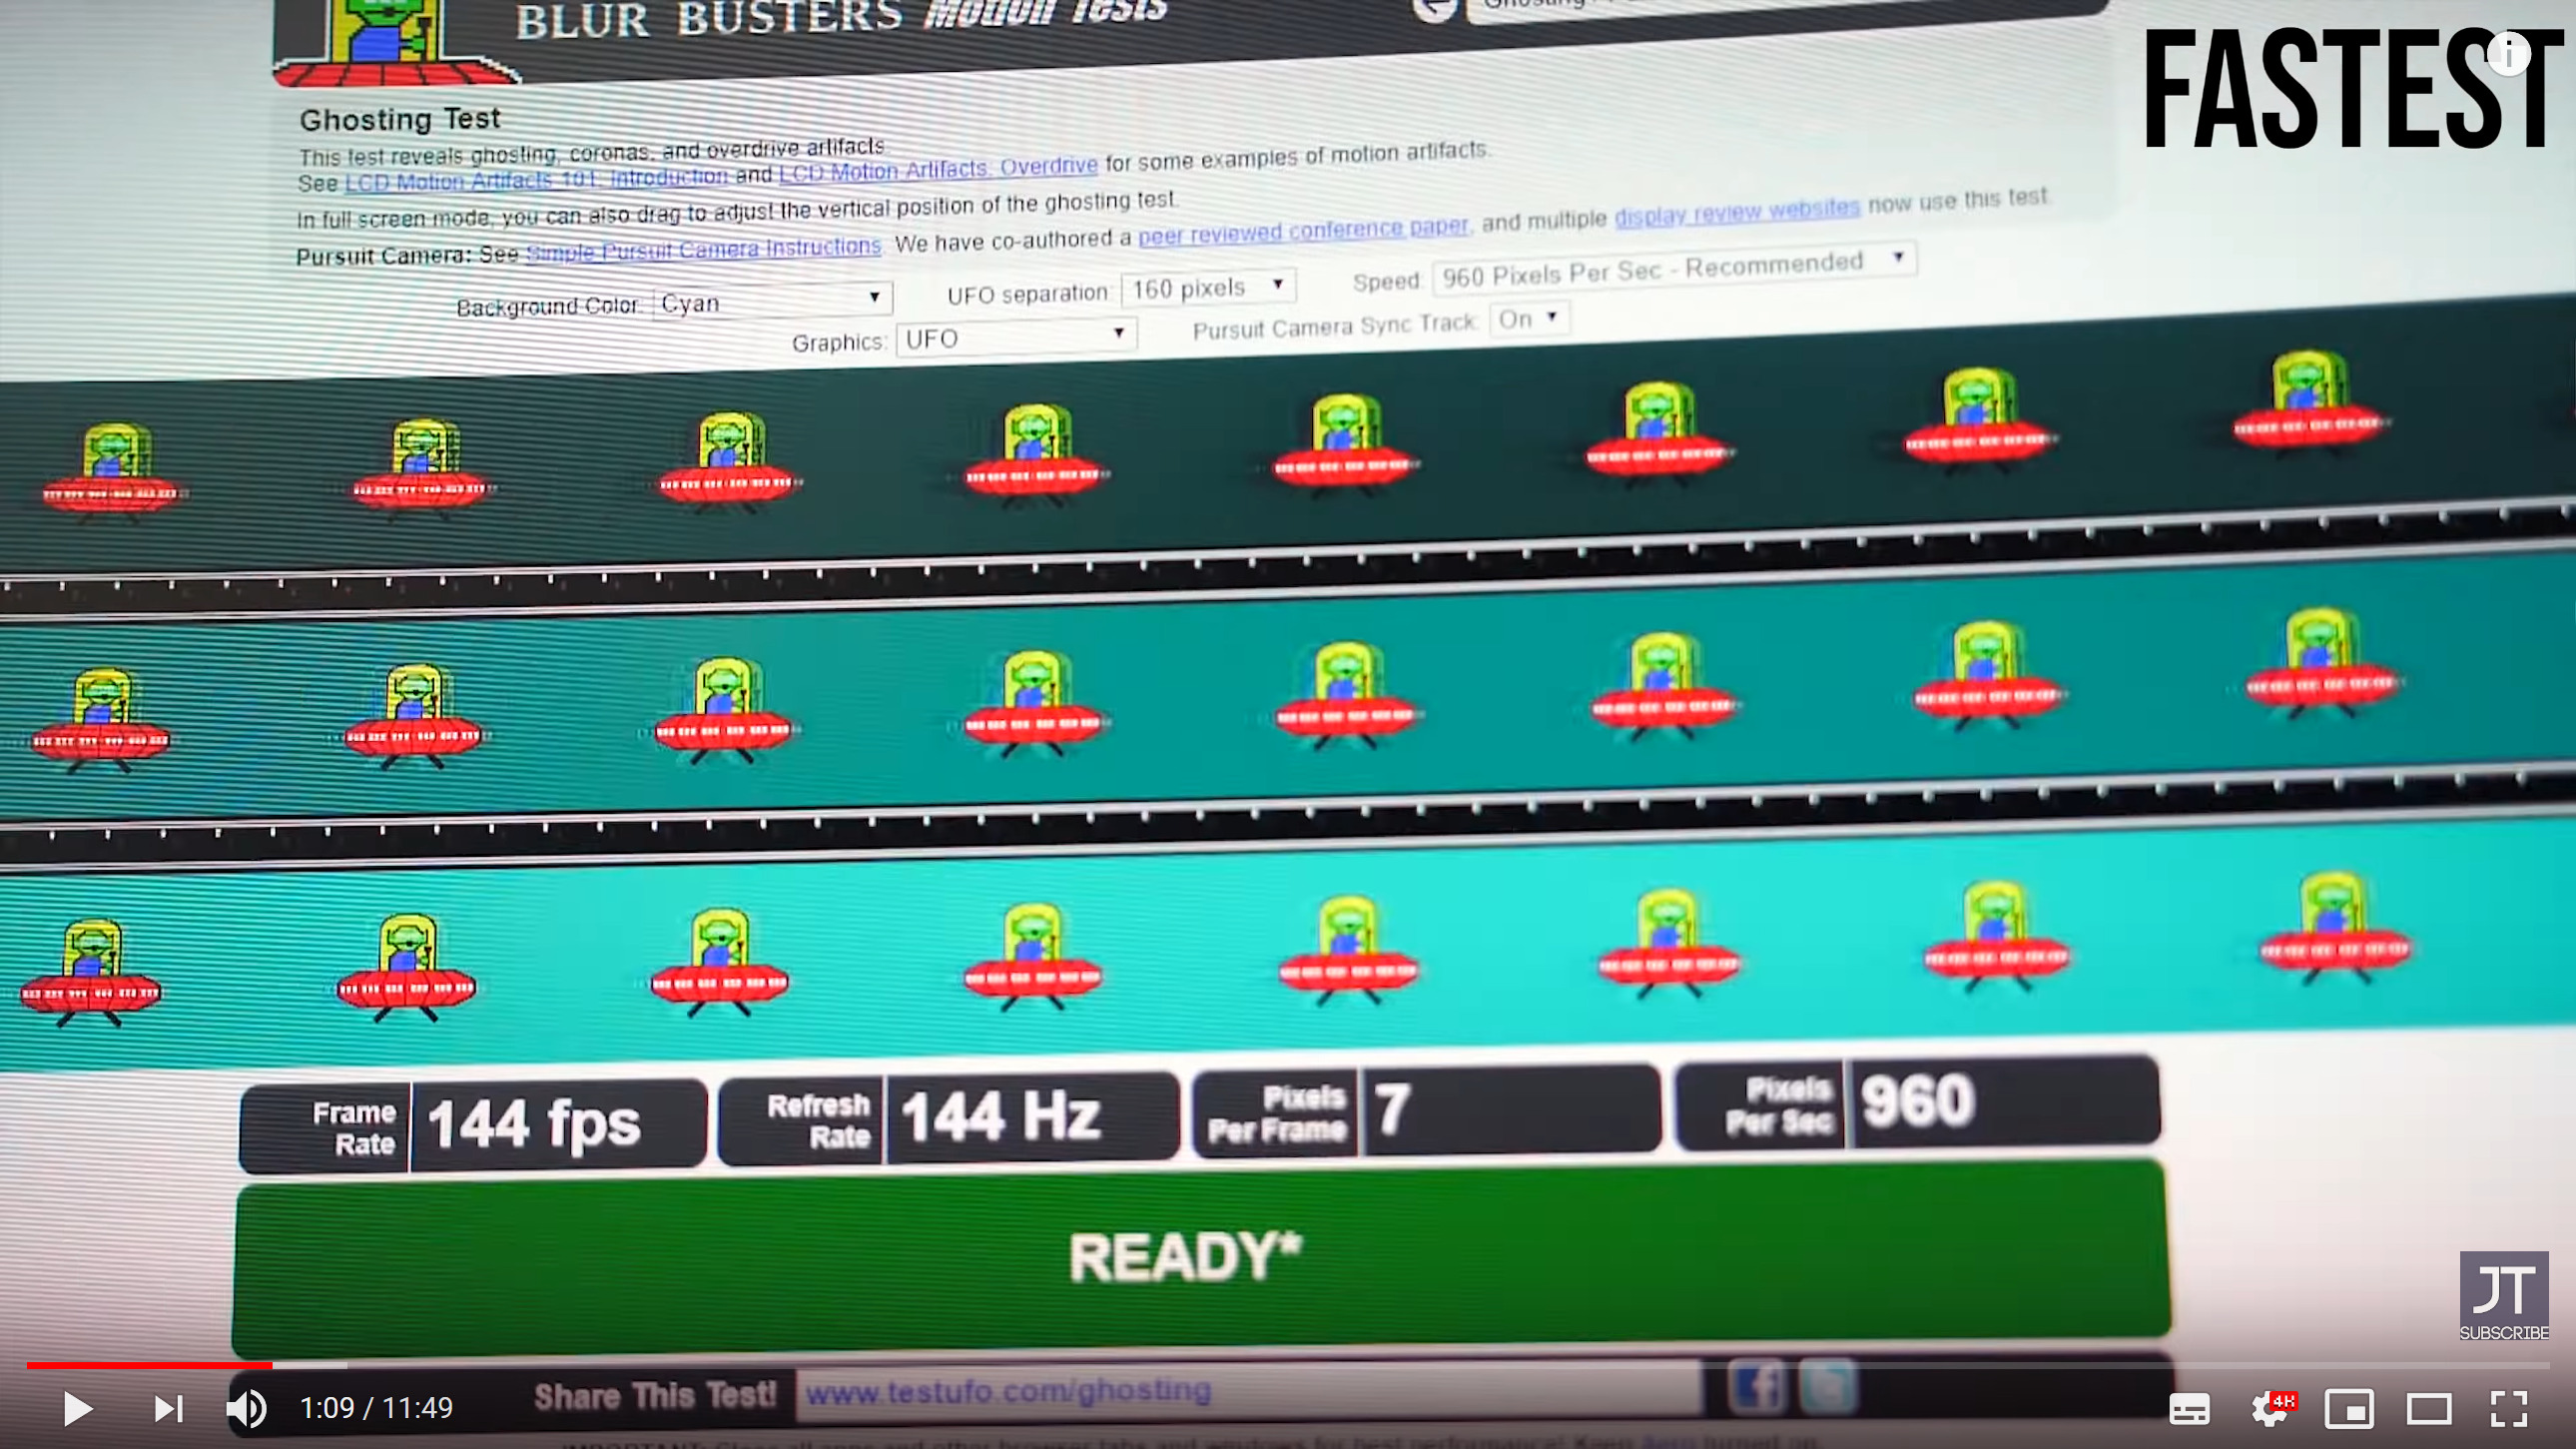Open the peer reviewed conference paper link
This screenshot has width=2576, height=1449.
(x=1302, y=232)
